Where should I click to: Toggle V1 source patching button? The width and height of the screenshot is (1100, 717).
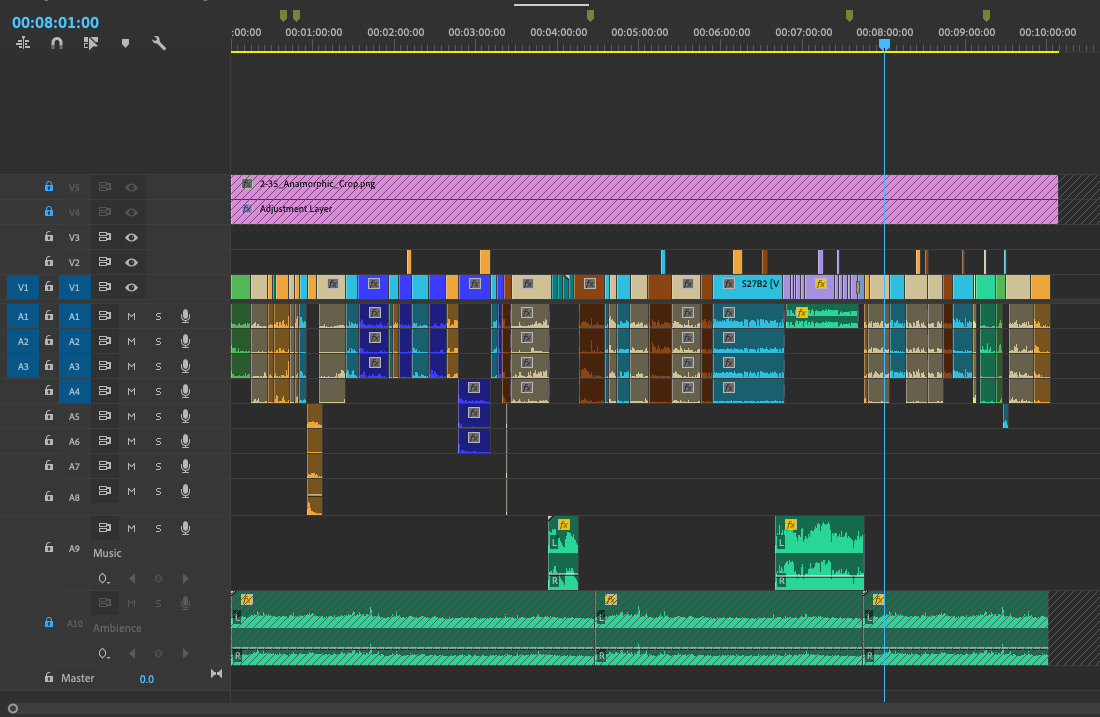pyautogui.click(x=22, y=287)
